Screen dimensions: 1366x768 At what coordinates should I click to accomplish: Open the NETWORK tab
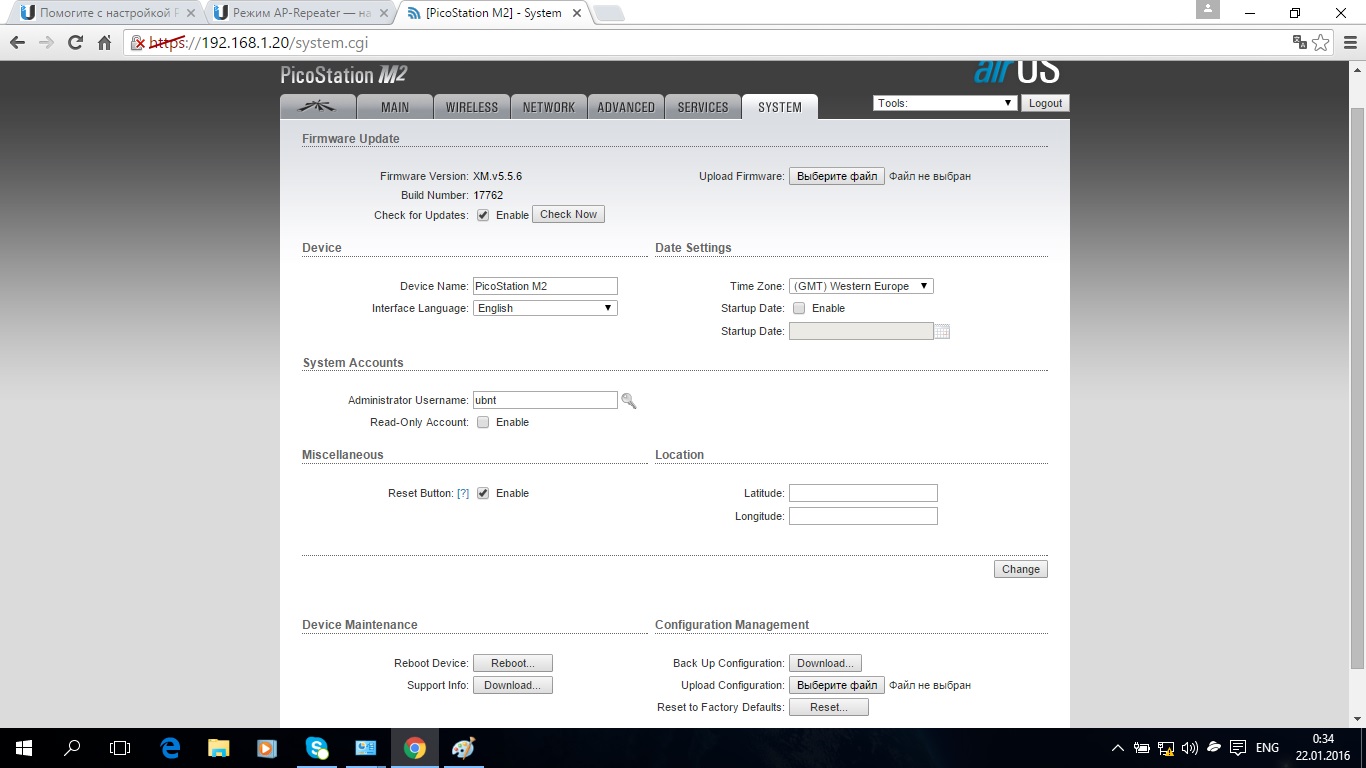coord(549,107)
